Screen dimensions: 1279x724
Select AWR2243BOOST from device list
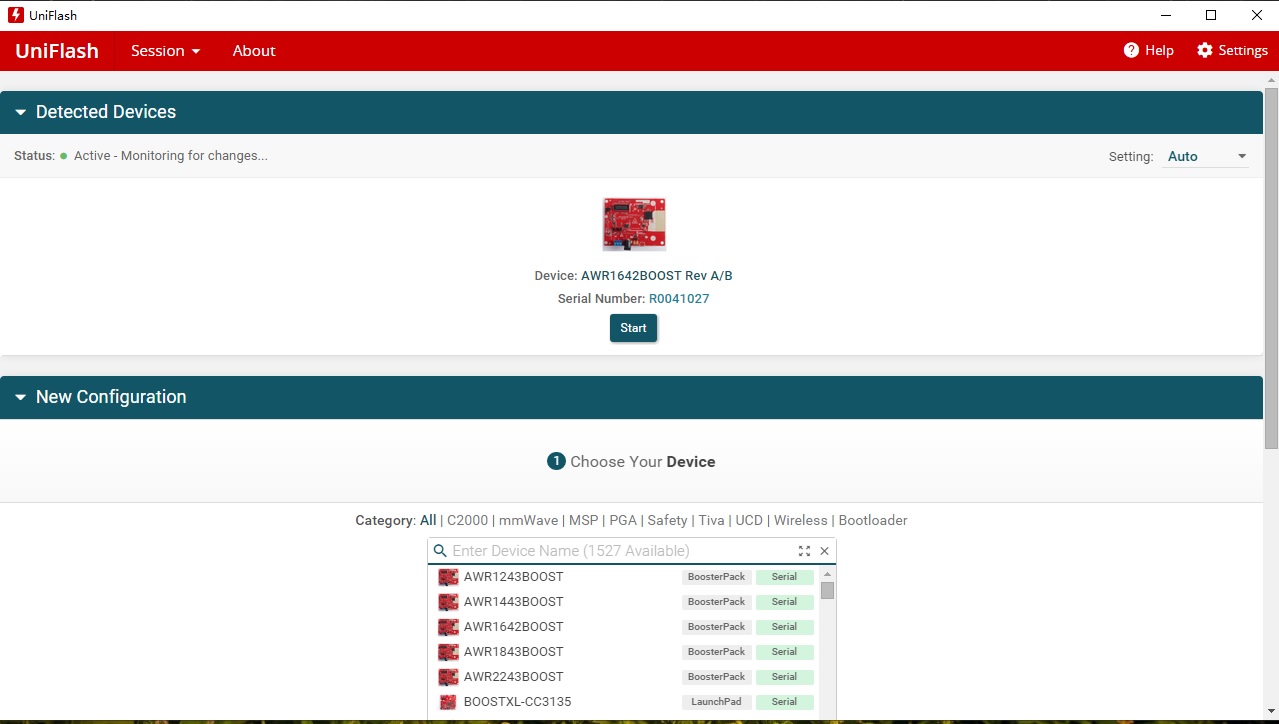click(514, 677)
